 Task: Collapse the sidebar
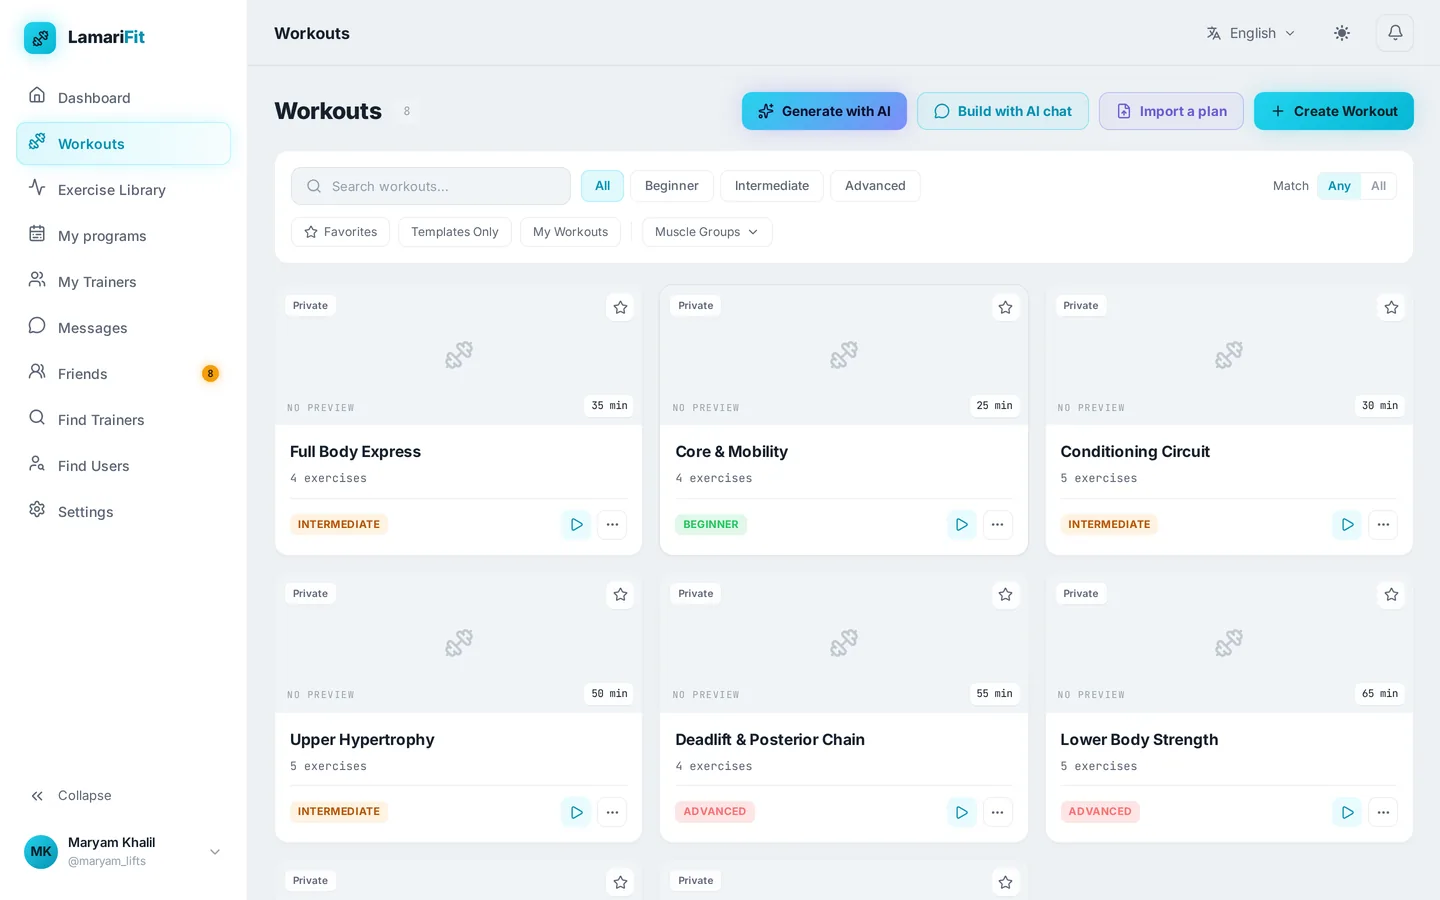pos(123,796)
